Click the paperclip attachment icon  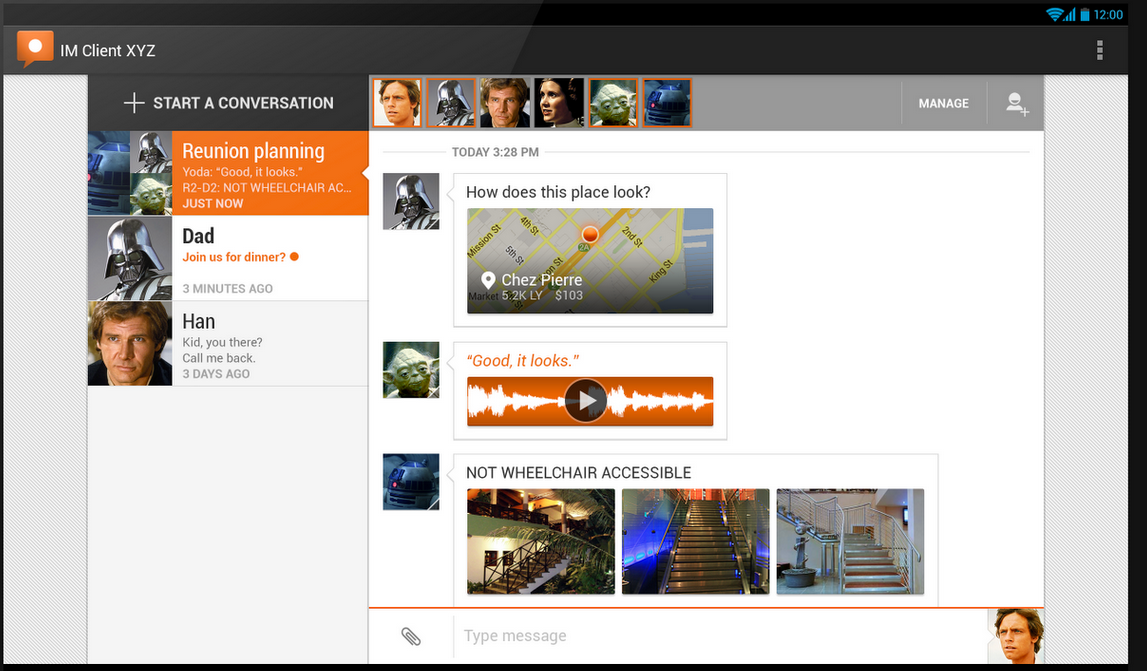(x=411, y=637)
